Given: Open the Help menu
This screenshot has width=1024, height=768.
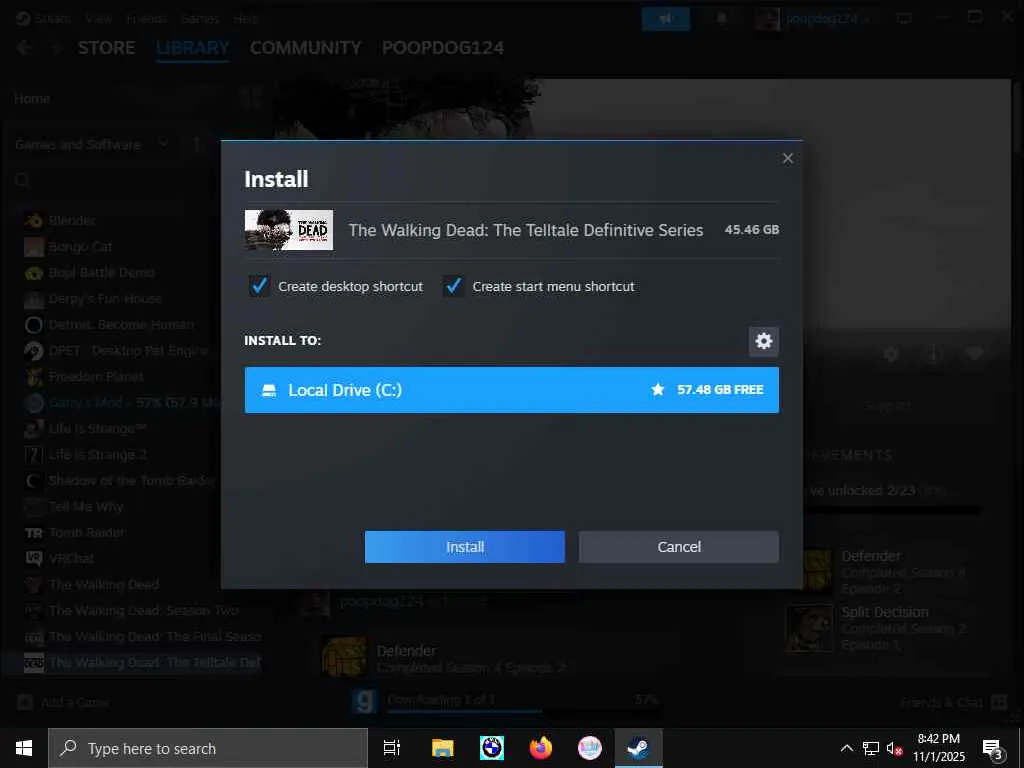Looking at the screenshot, I should tap(246, 18).
